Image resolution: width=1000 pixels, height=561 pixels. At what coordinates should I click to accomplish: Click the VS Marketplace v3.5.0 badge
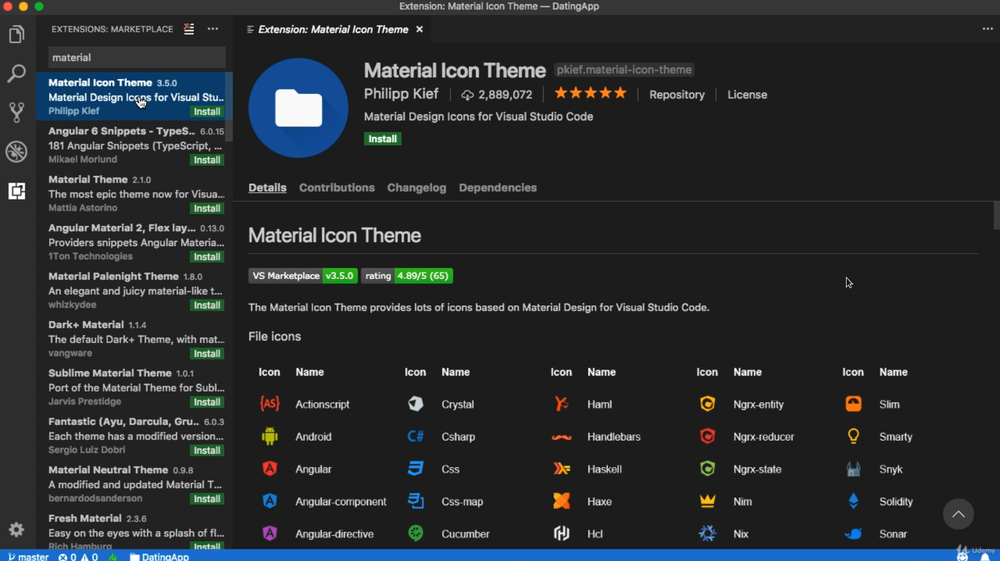(x=303, y=275)
